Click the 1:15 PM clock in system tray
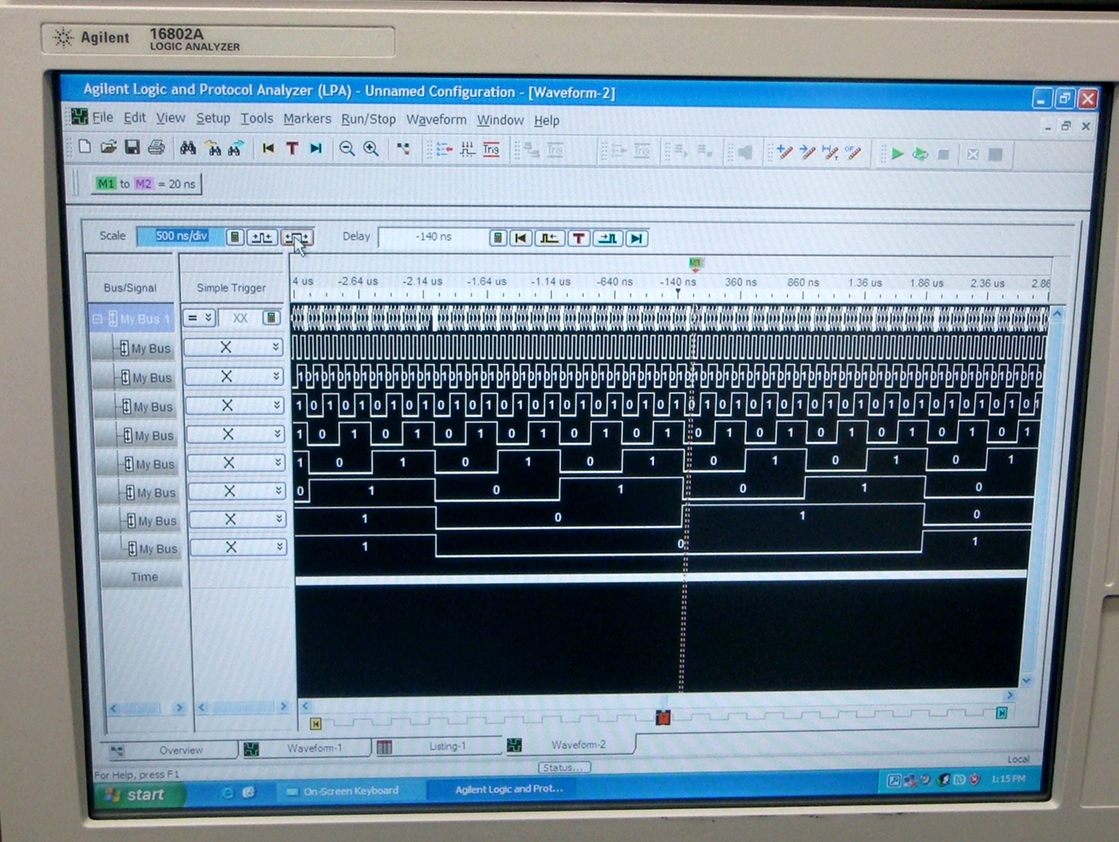Viewport: 1119px width, 842px height. click(1008, 778)
